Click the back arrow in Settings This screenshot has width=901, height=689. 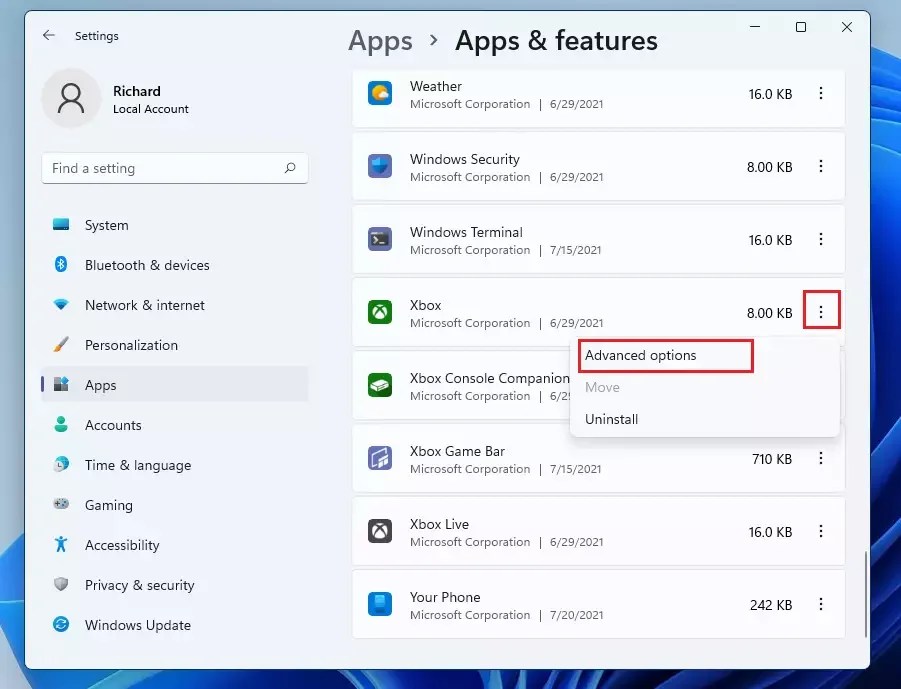(x=48, y=35)
